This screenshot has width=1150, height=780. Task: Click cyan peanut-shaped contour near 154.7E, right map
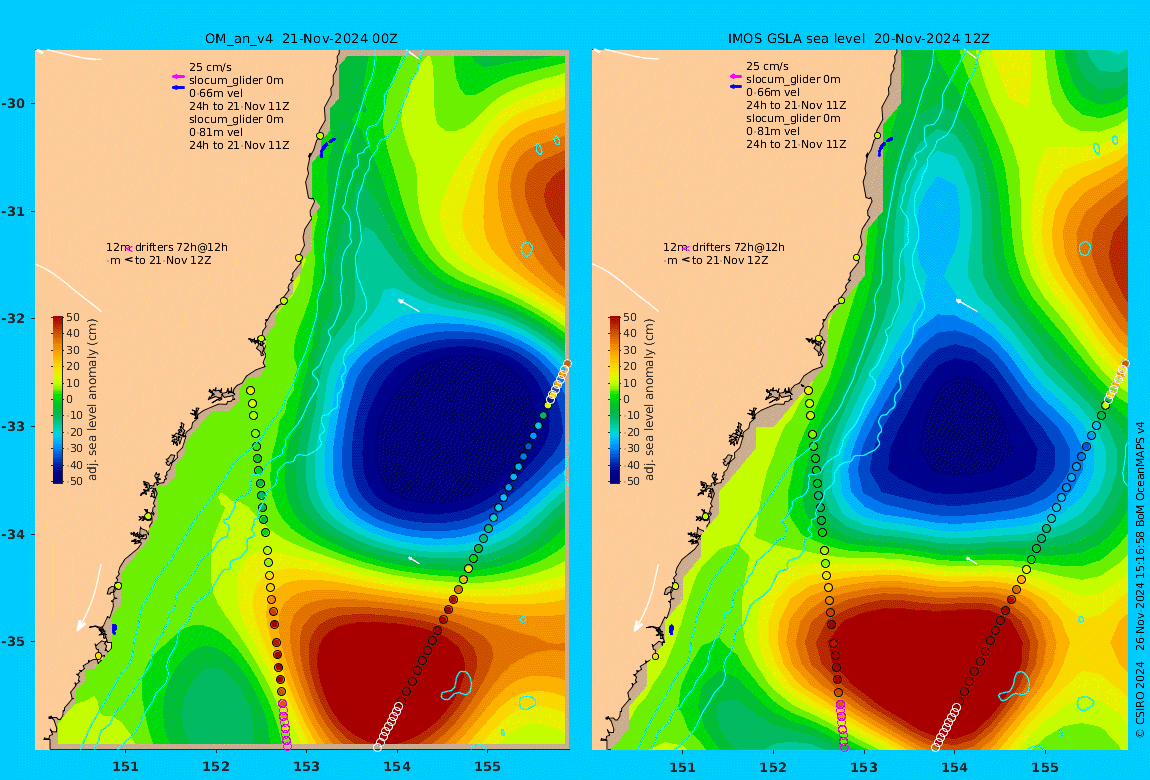coord(1014,686)
